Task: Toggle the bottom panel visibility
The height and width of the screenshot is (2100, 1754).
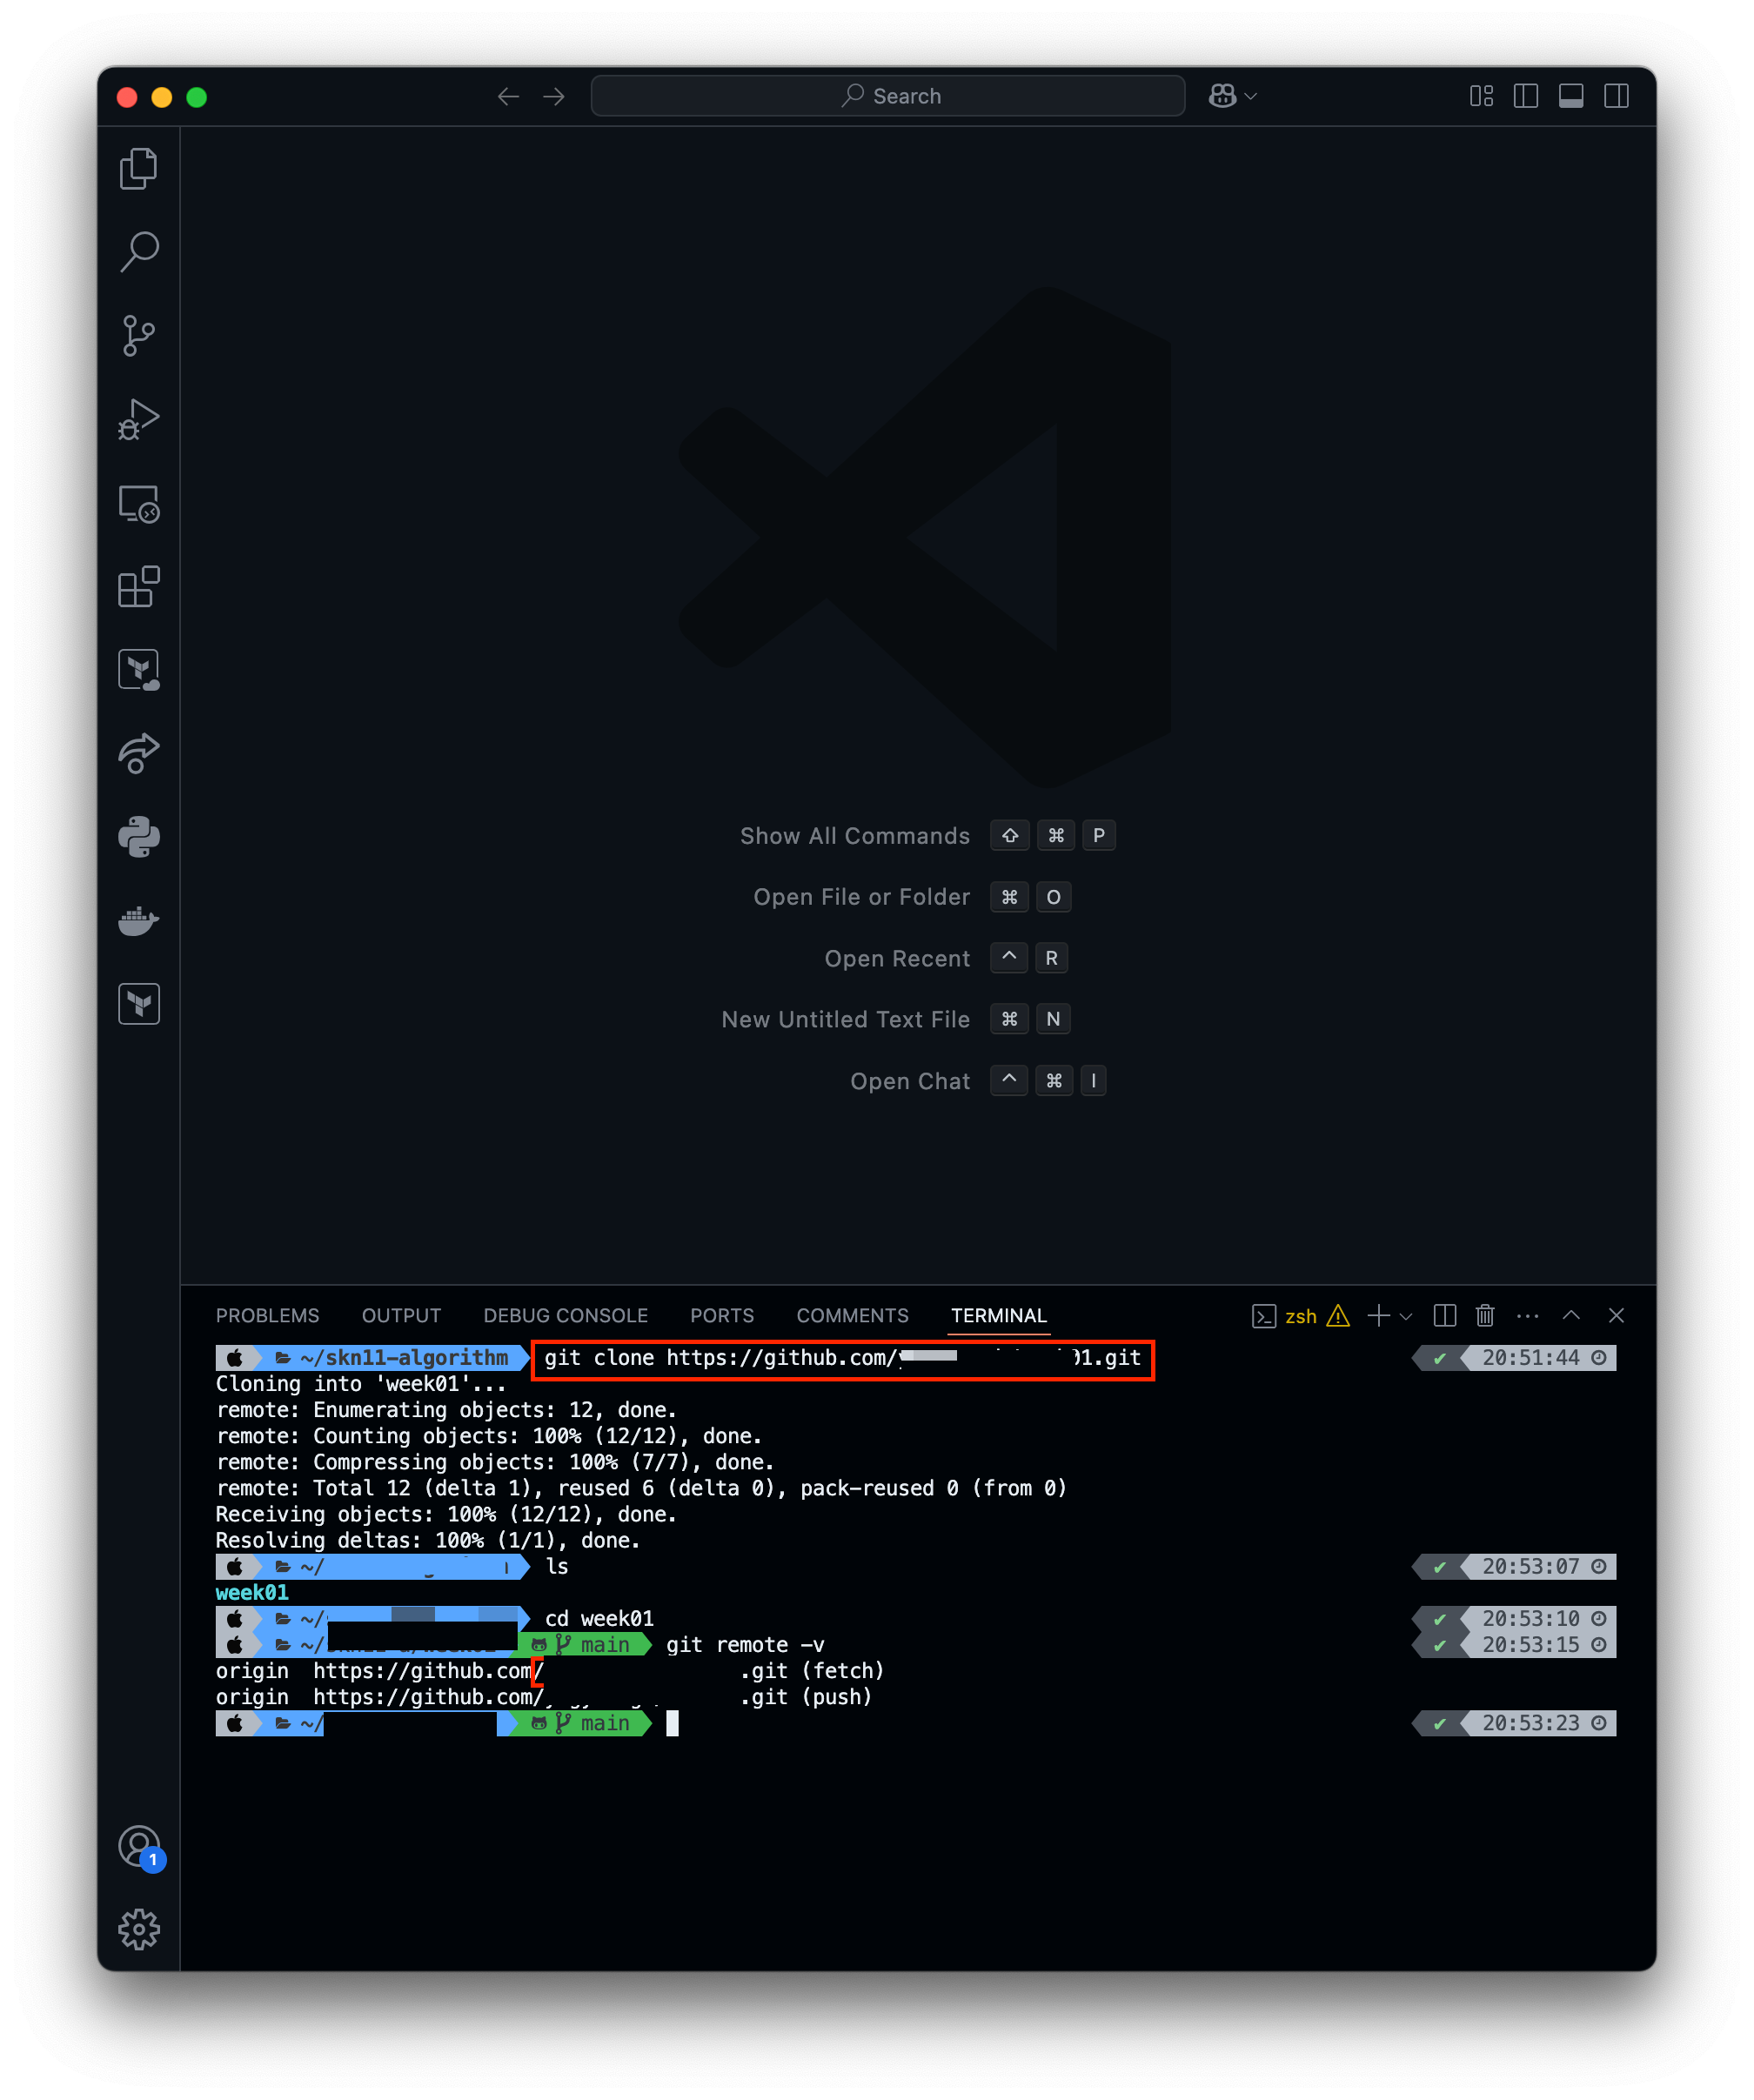Action: click(1570, 96)
